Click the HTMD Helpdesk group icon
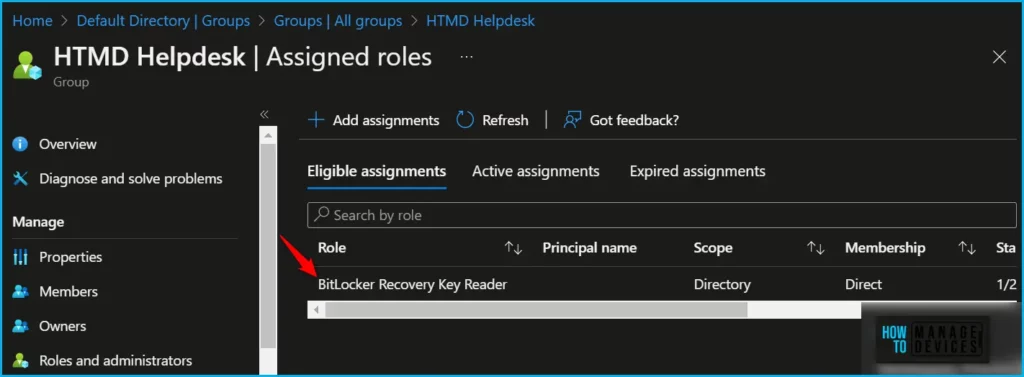This screenshot has height=377, width=1024. [x=27, y=65]
